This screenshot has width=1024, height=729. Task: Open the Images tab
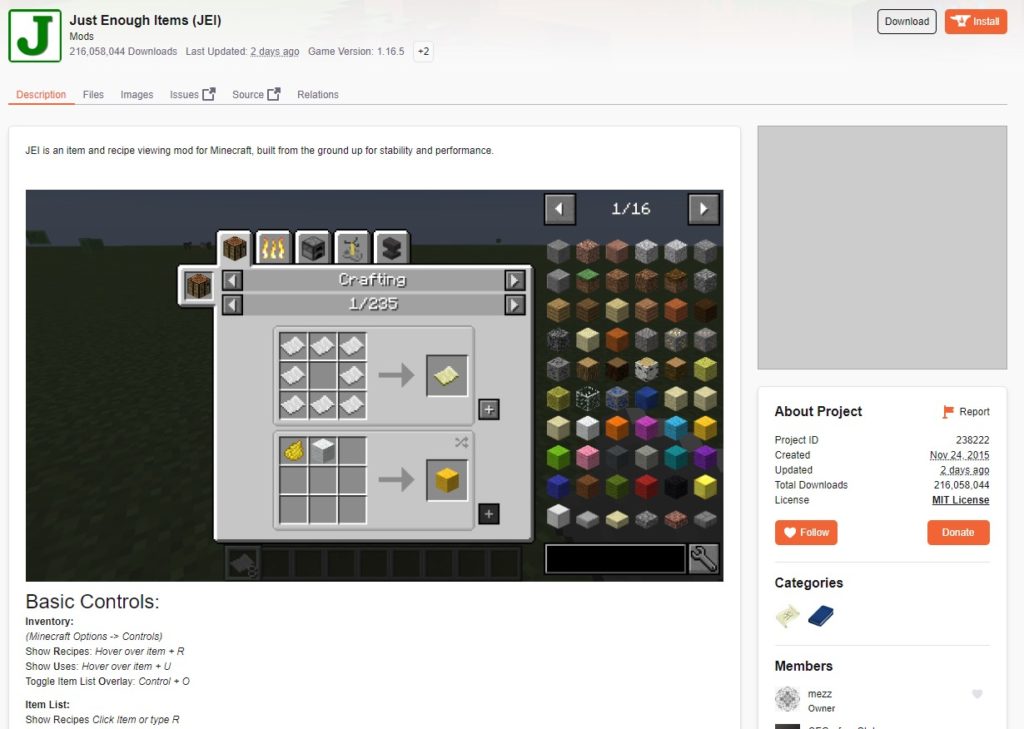tap(136, 95)
